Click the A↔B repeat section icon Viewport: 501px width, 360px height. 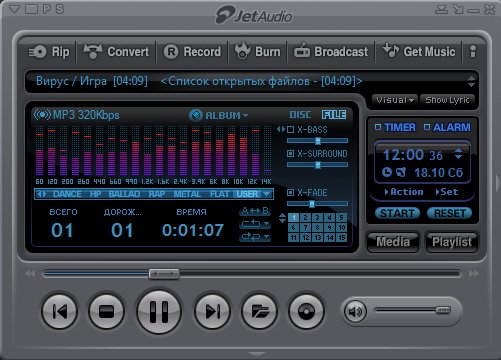(x=255, y=211)
